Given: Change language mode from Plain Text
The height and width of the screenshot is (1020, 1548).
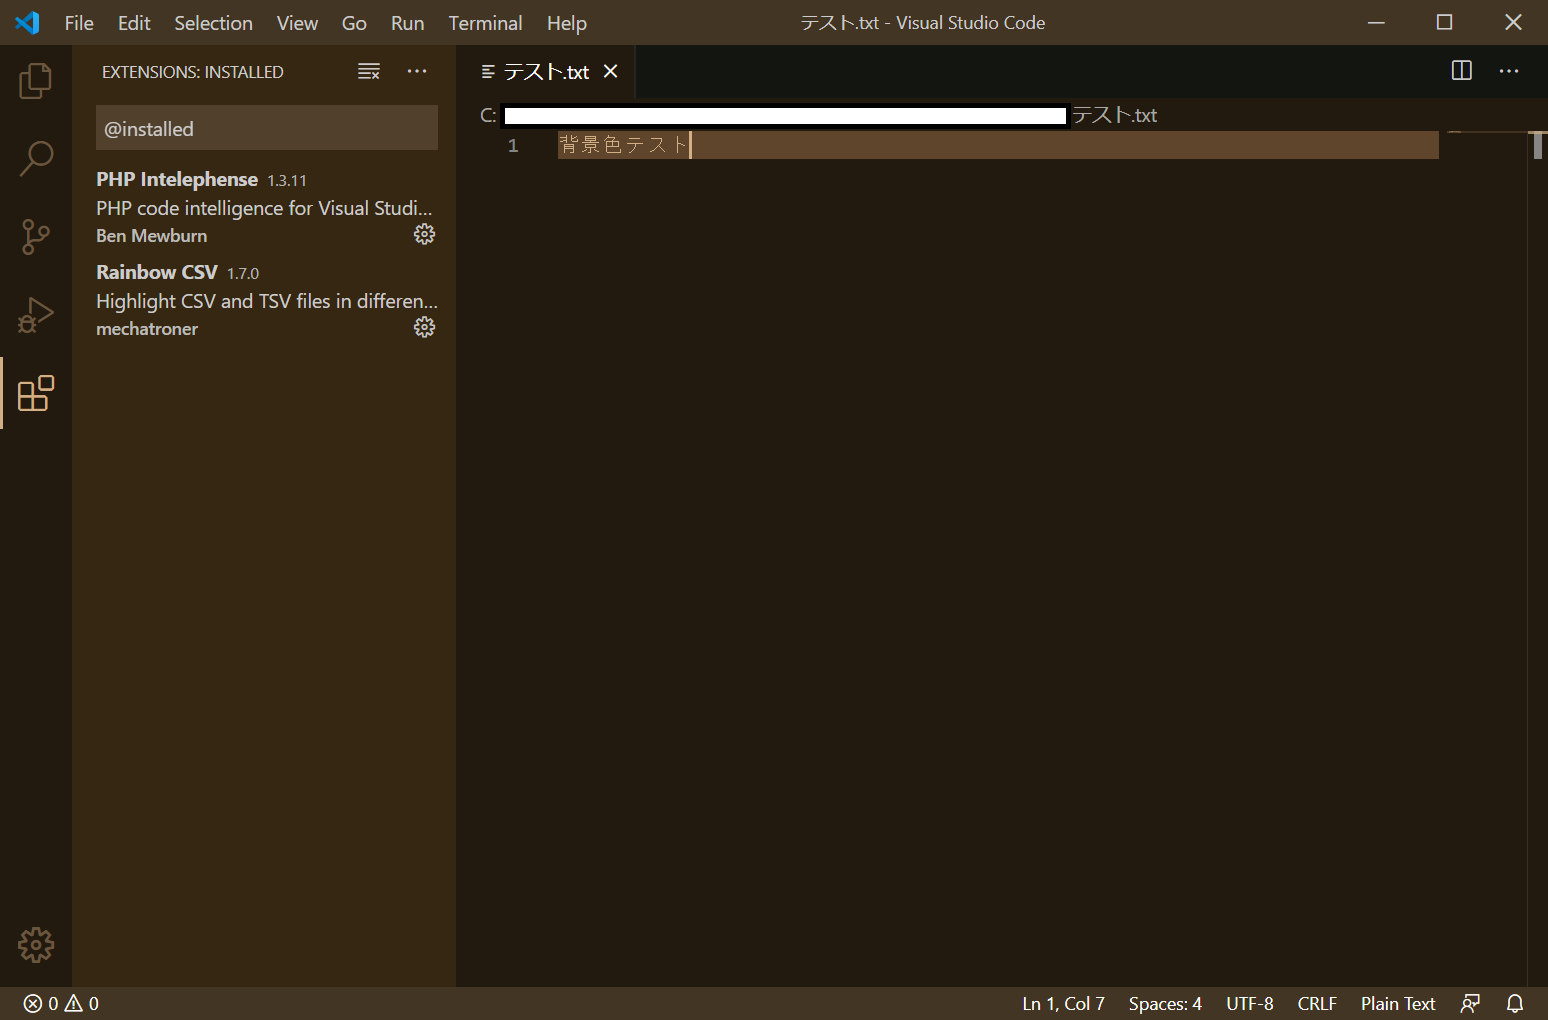Looking at the screenshot, I should 1398,1003.
